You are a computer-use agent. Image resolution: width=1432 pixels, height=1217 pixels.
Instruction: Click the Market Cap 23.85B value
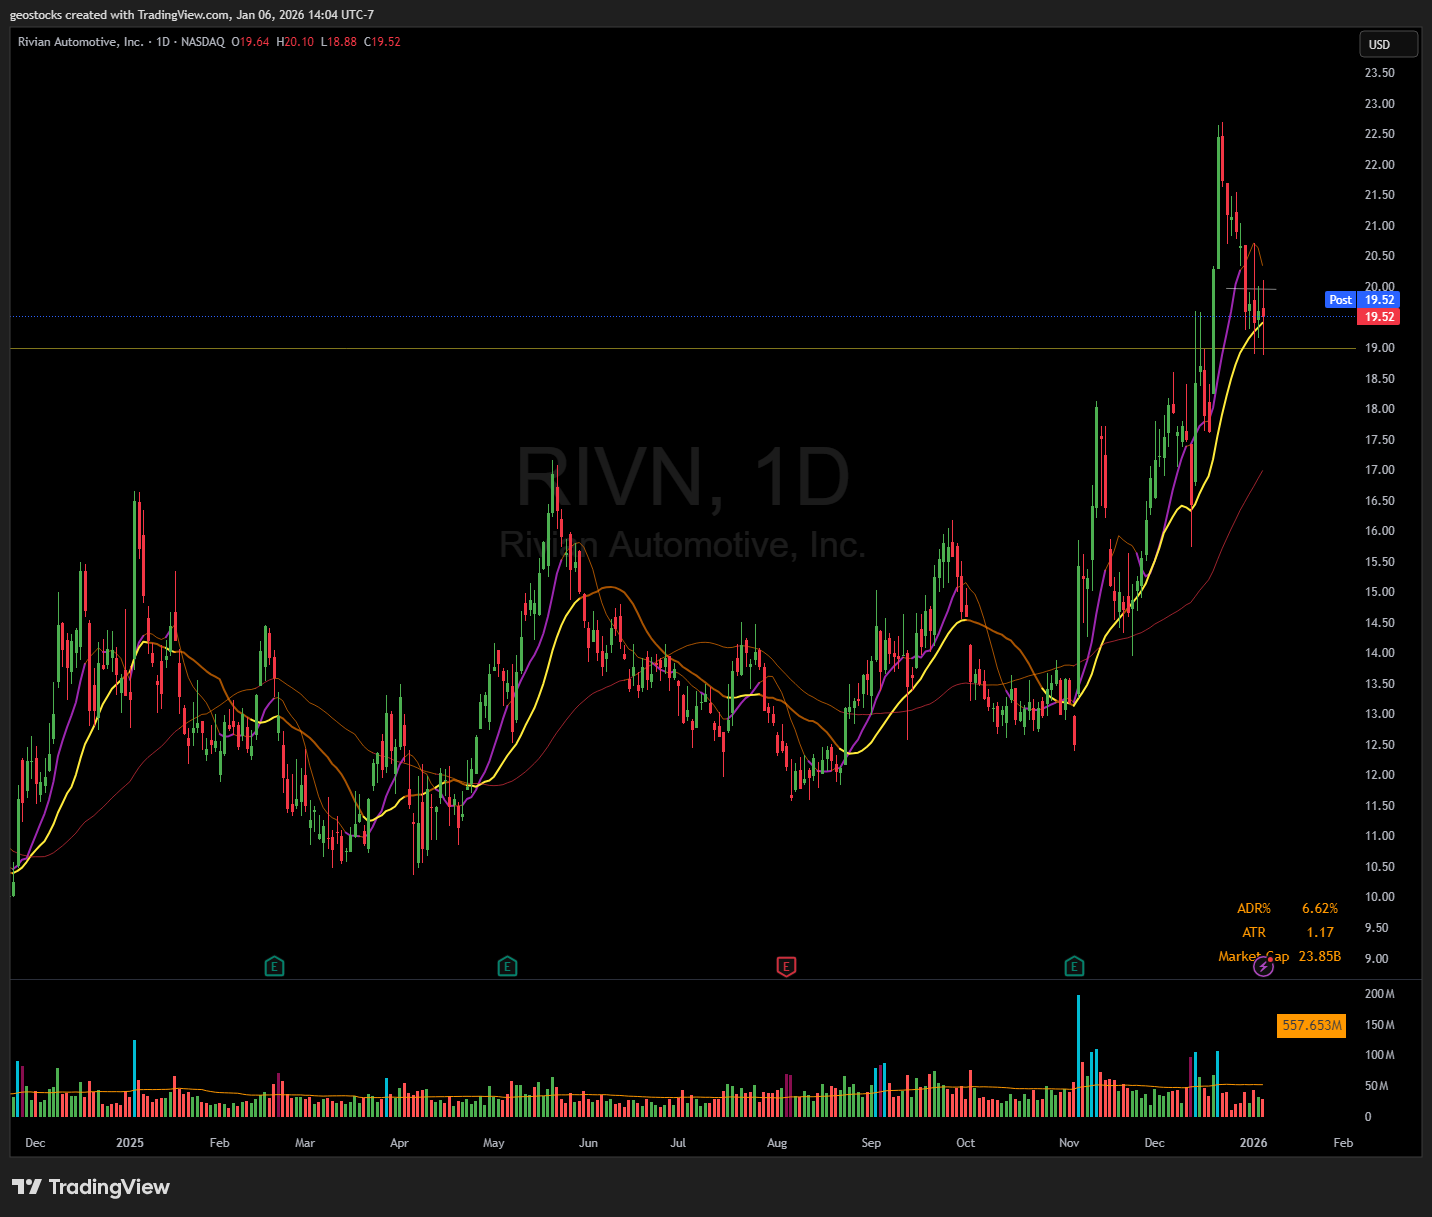[1319, 957]
